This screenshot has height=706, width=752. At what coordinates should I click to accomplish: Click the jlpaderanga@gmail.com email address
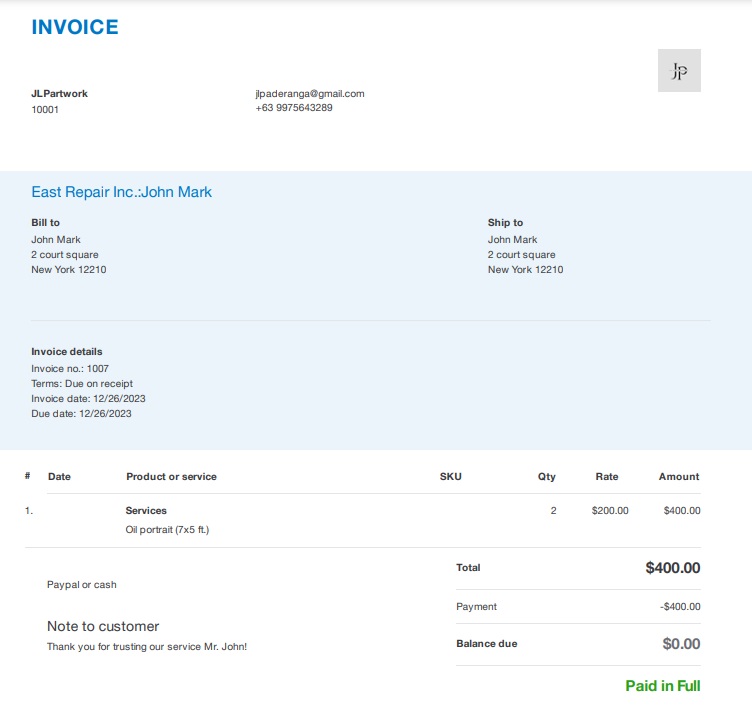310,94
